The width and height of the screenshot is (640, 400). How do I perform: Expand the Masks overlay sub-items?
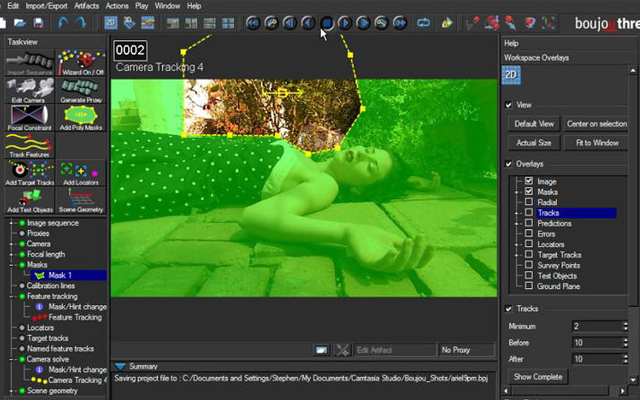pyautogui.click(x=517, y=192)
